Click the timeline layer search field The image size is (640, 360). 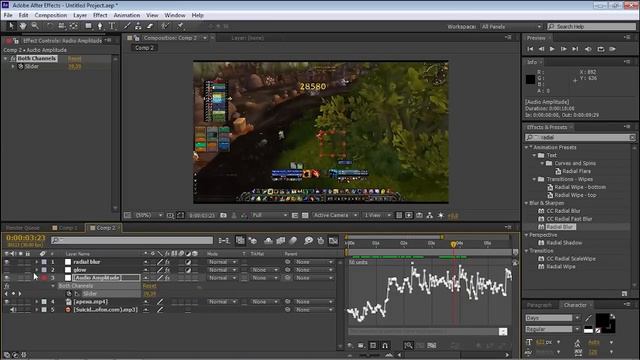tap(132, 240)
